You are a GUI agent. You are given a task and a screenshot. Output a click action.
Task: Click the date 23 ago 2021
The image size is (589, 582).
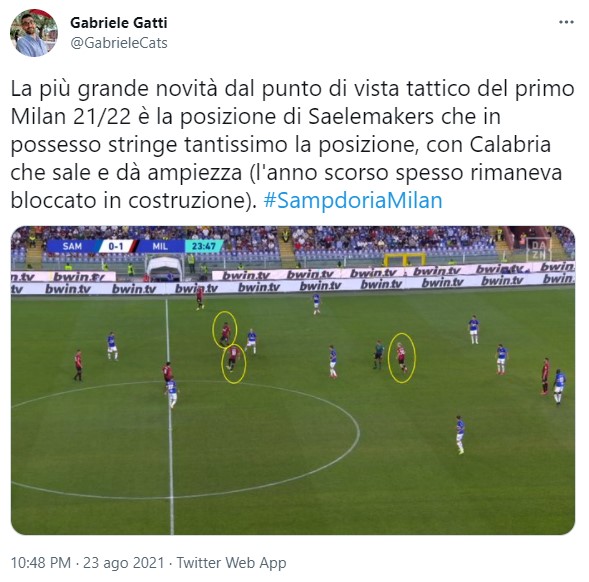(x=124, y=563)
